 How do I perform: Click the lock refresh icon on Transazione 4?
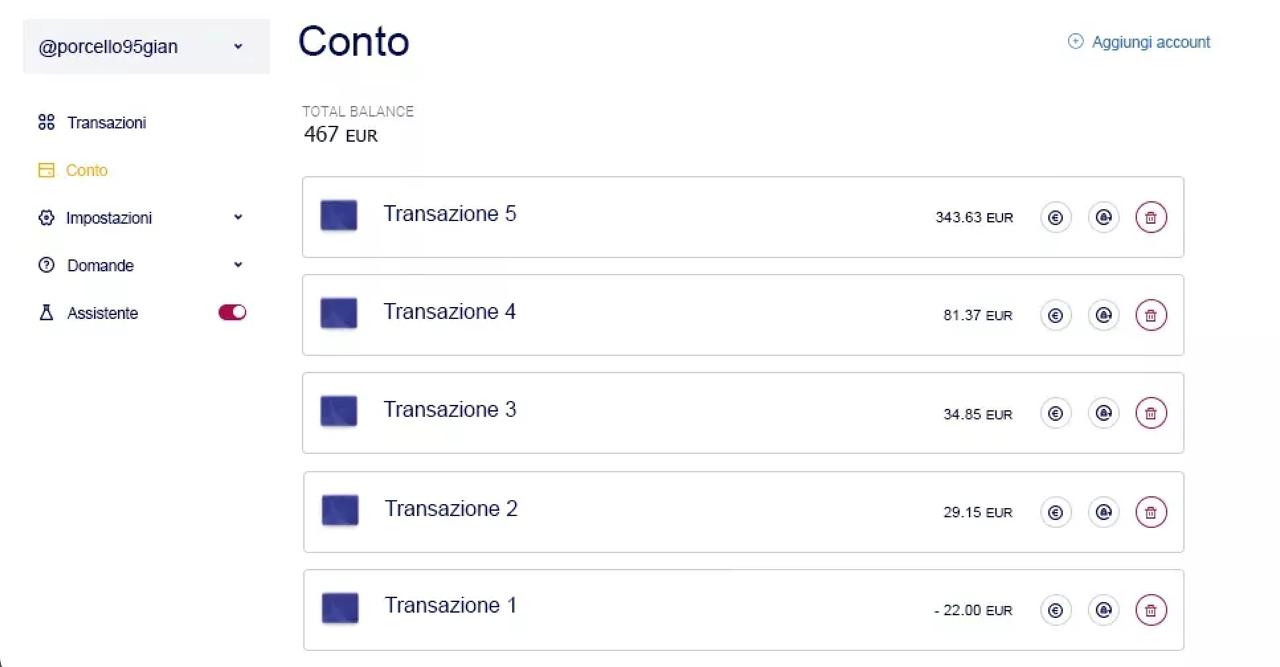pos(1103,315)
